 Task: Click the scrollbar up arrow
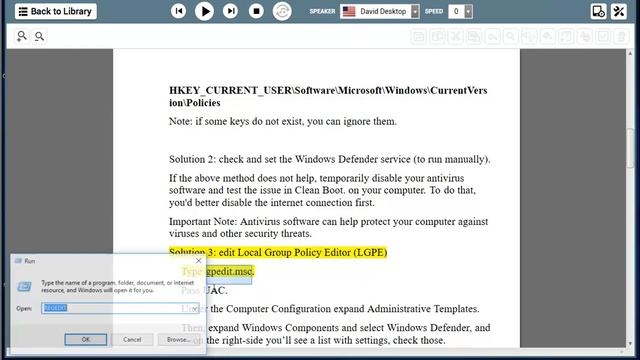point(631,53)
